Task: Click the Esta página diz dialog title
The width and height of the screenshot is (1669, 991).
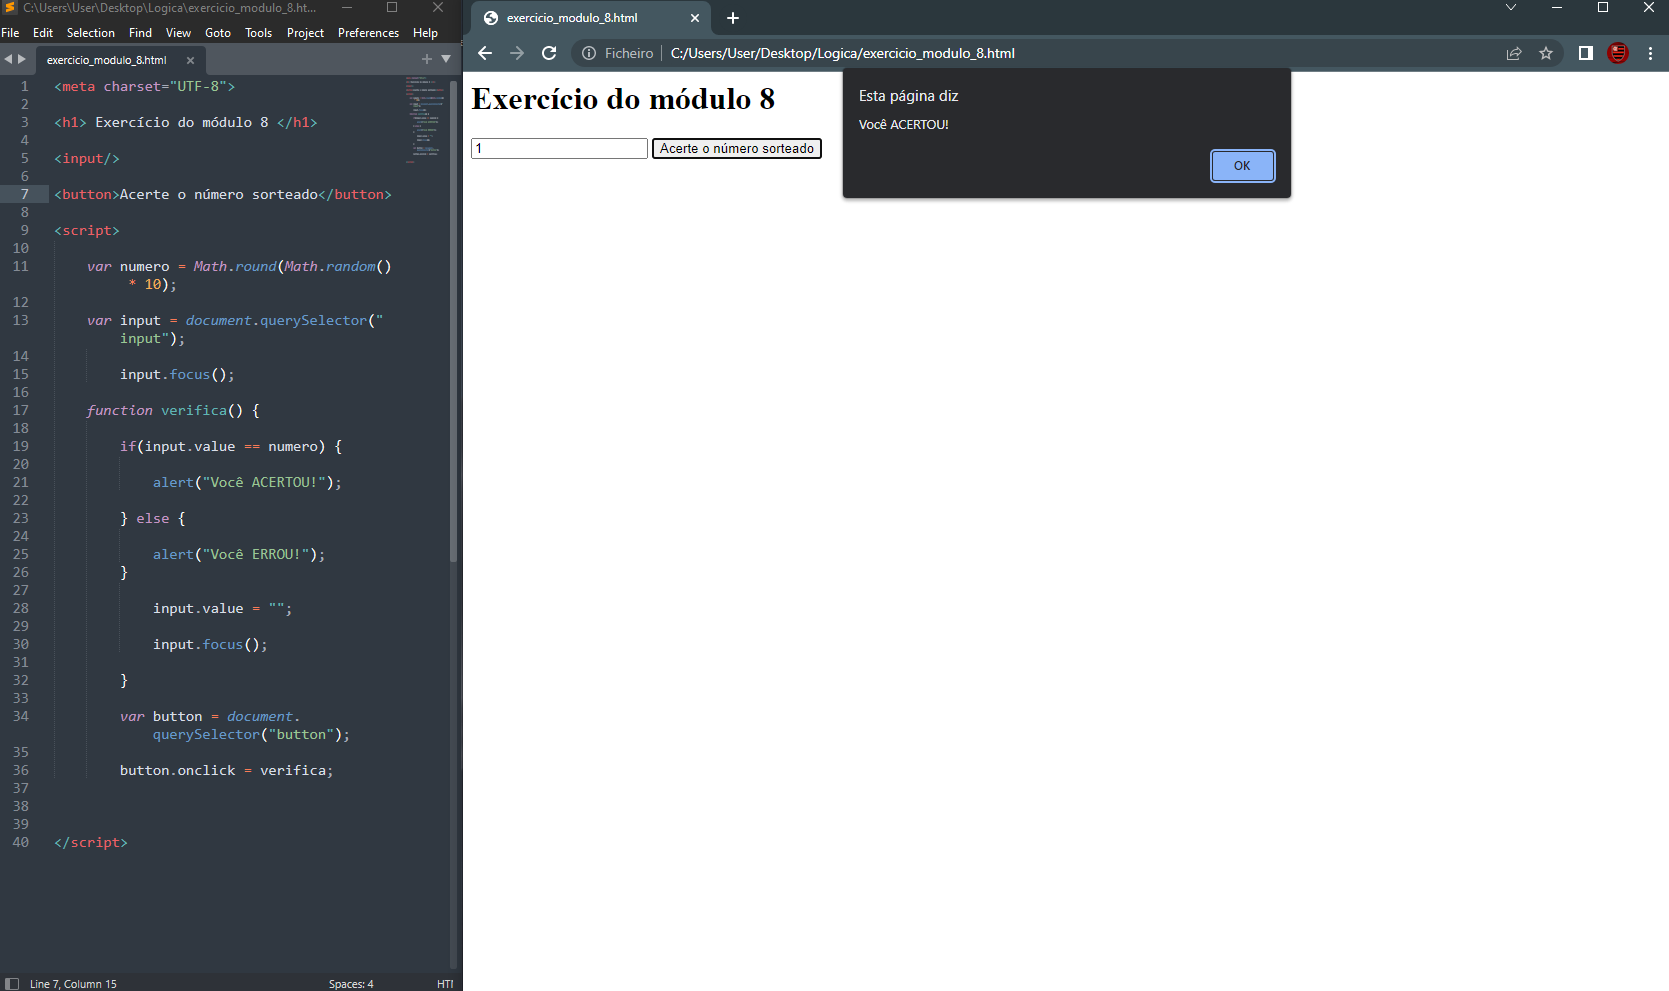Action: point(908,96)
